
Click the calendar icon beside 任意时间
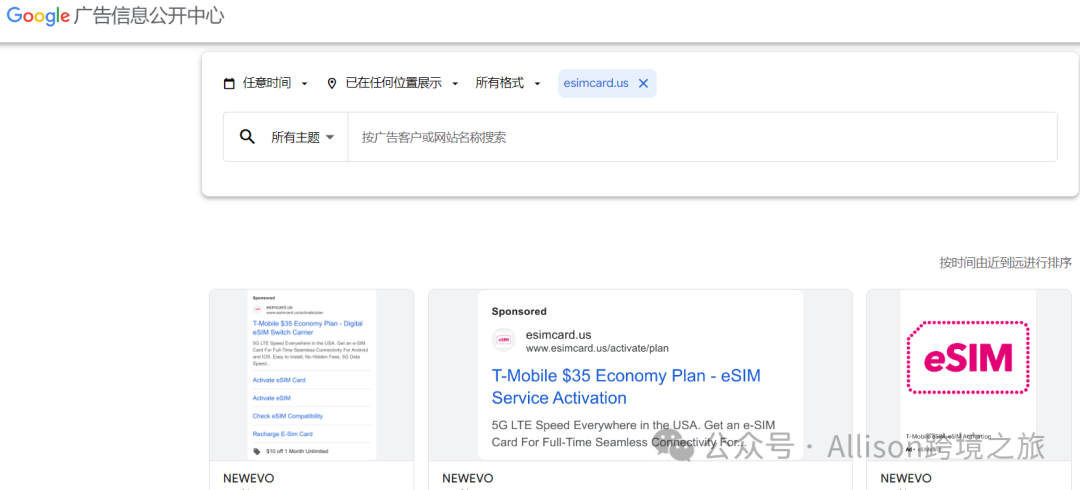pyautogui.click(x=229, y=83)
